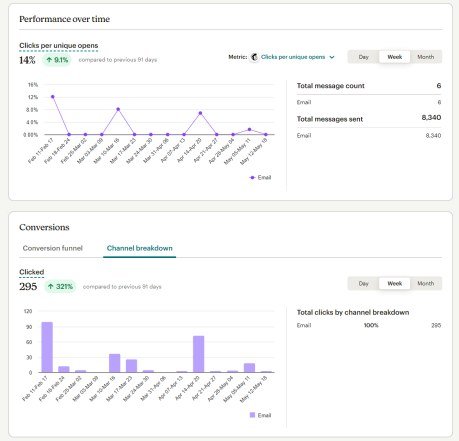Select Week in Performance over time
The image size is (459, 441).
point(394,57)
